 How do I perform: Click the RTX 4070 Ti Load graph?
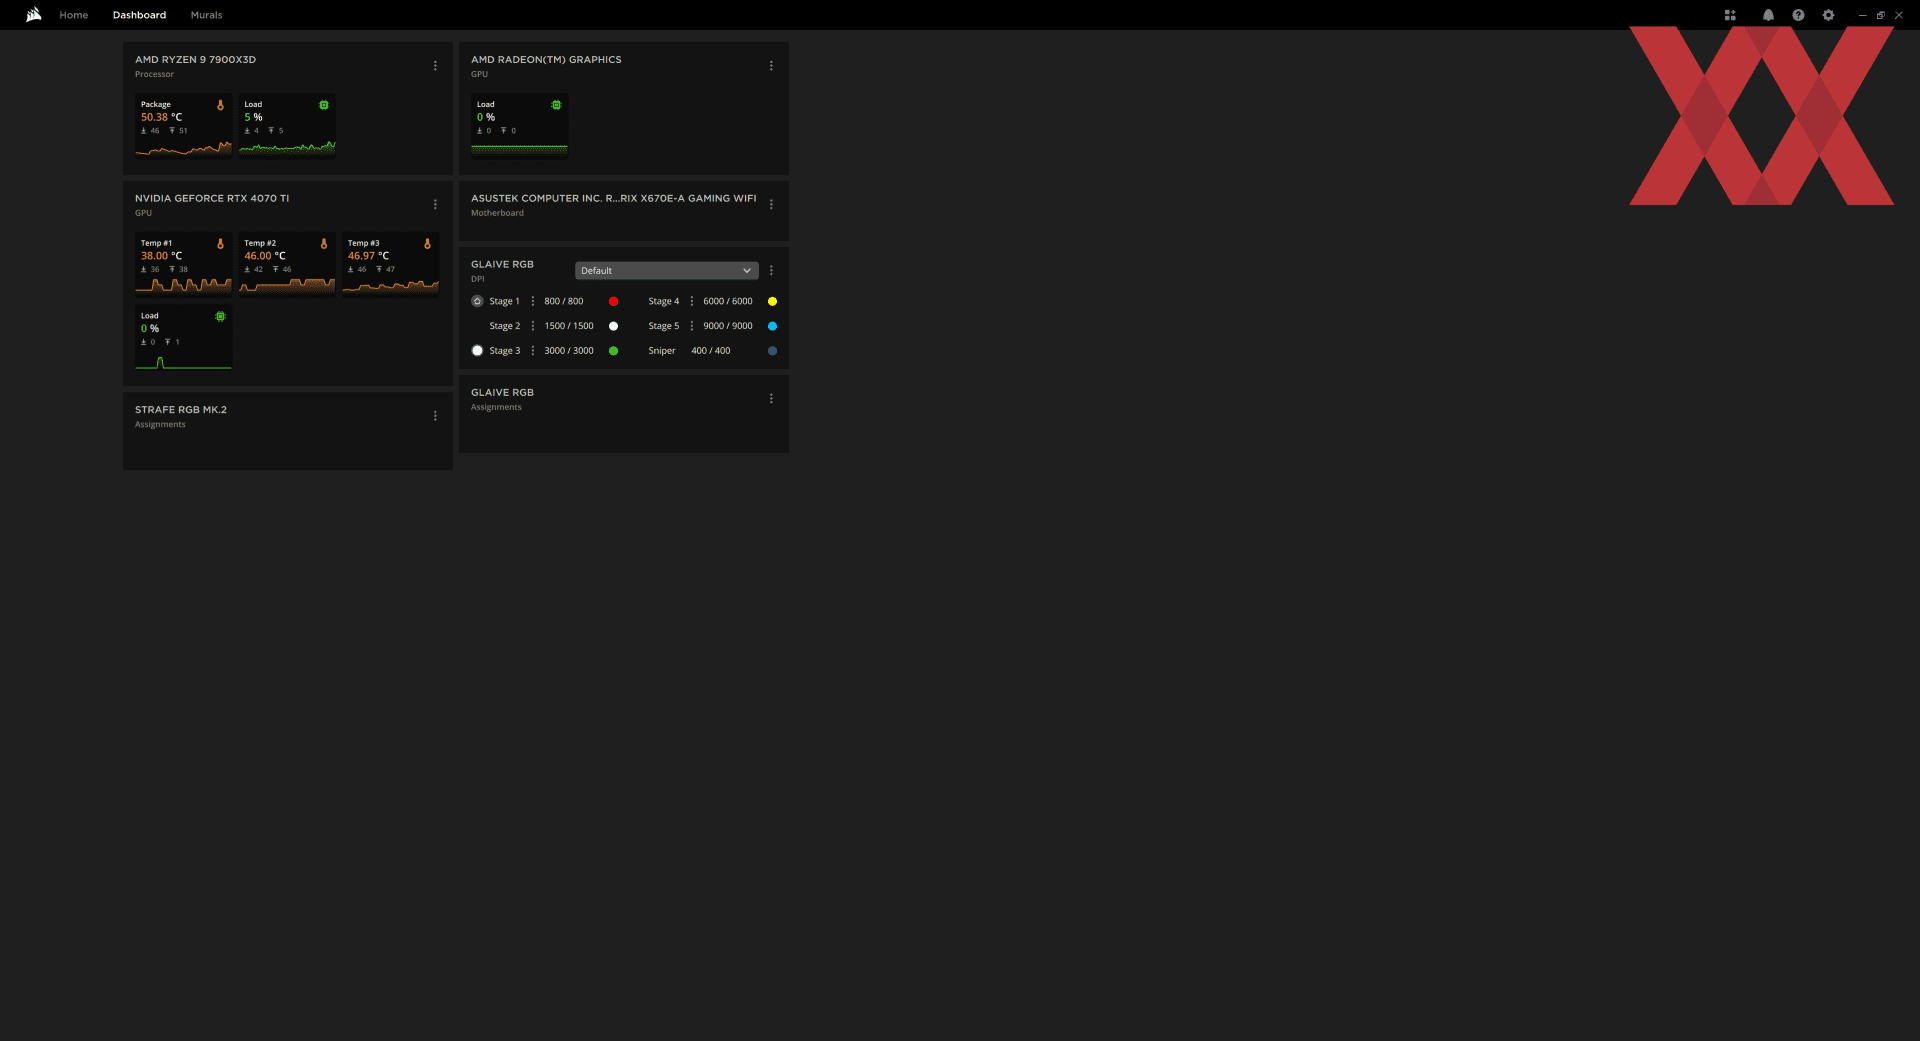183,361
